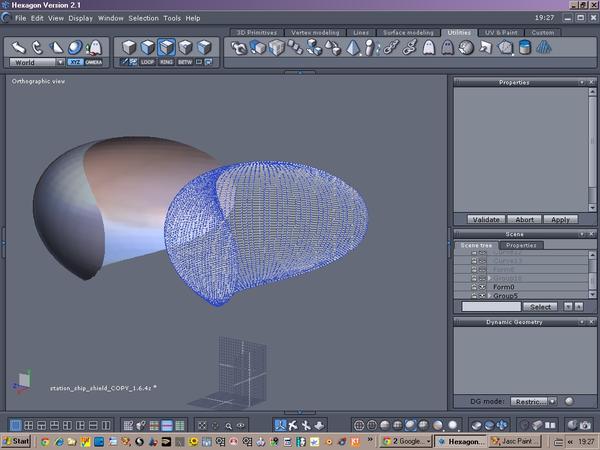Screen dimensions: 600x450
Task: Collapse the Properties panel header arrow
Action: (582, 82)
